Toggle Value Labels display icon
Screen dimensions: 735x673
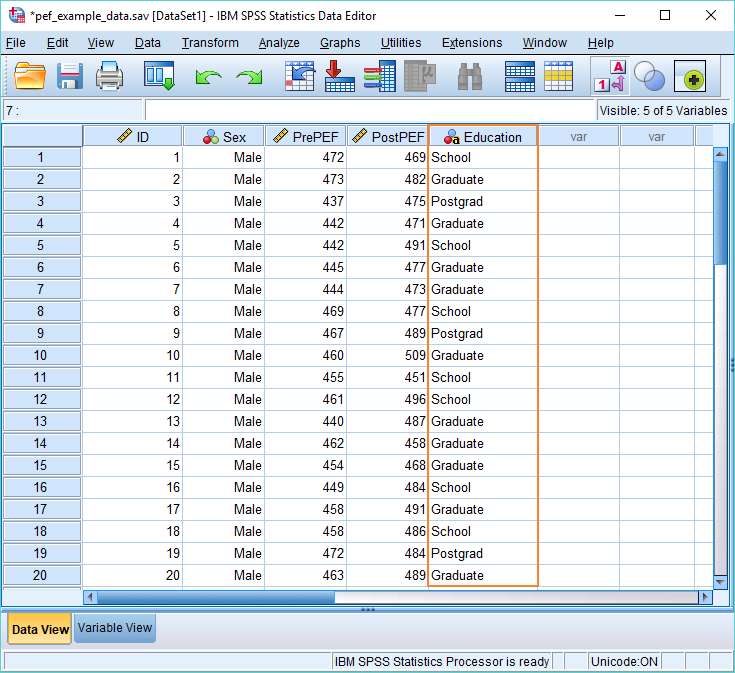pos(610,76)
